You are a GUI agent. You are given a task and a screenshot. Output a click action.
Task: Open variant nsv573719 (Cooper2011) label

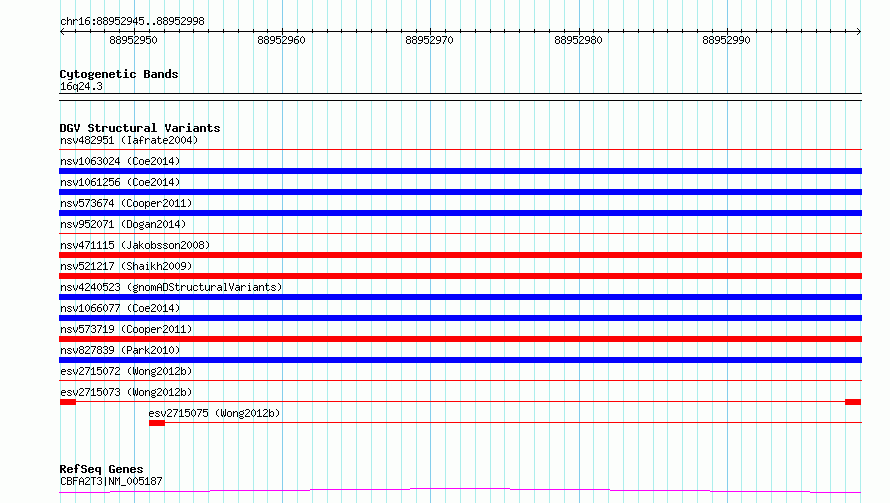click(126, 329)
